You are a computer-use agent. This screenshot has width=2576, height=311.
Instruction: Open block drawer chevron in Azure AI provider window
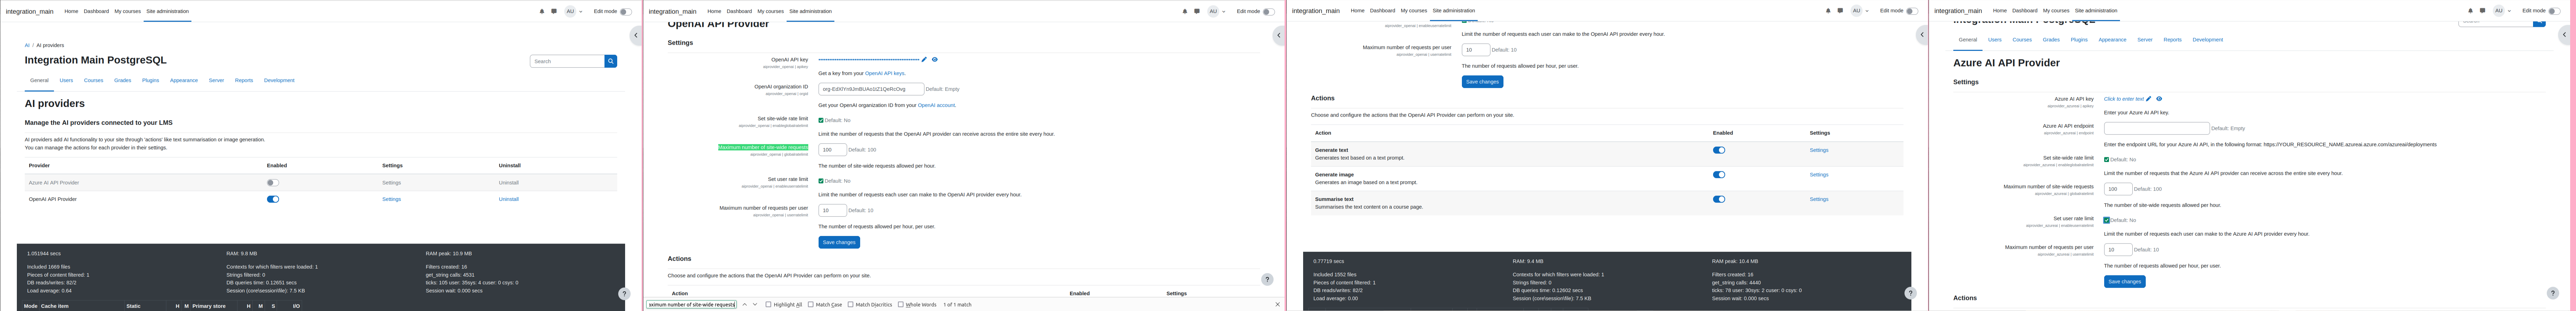(2564, 35)
